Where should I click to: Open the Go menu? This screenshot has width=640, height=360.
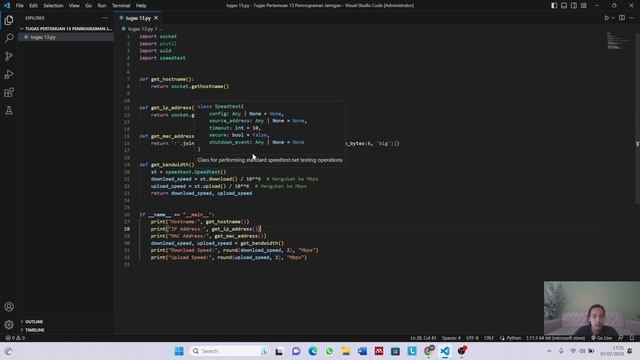pos(89,6)
